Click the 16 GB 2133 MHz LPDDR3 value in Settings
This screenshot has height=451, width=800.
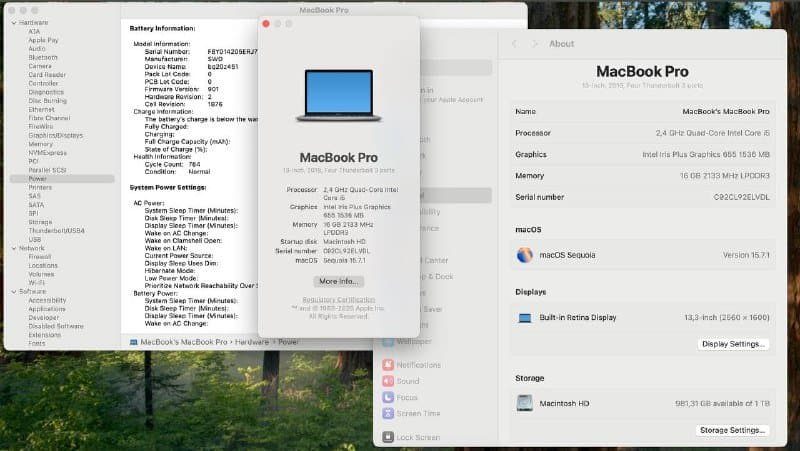(x=724, y=176)
